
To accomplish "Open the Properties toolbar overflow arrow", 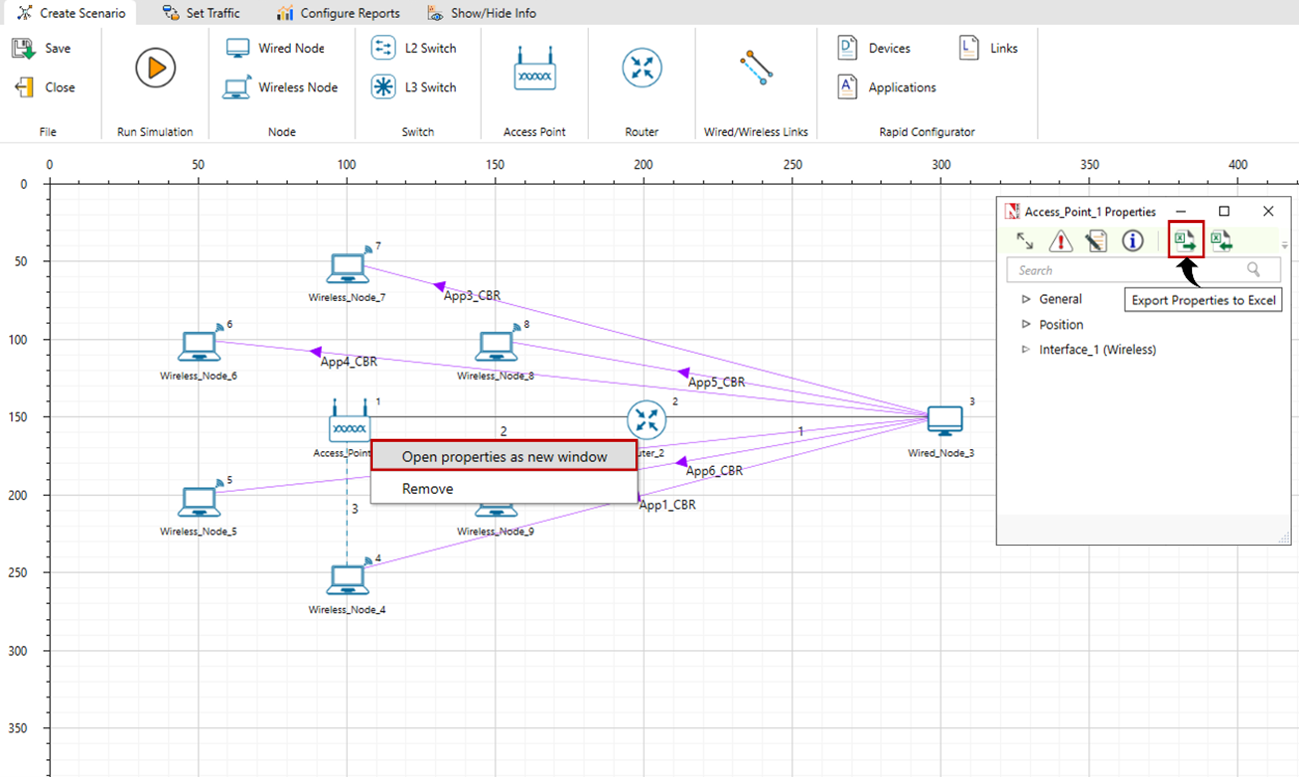I will (x=1285, y=245).
